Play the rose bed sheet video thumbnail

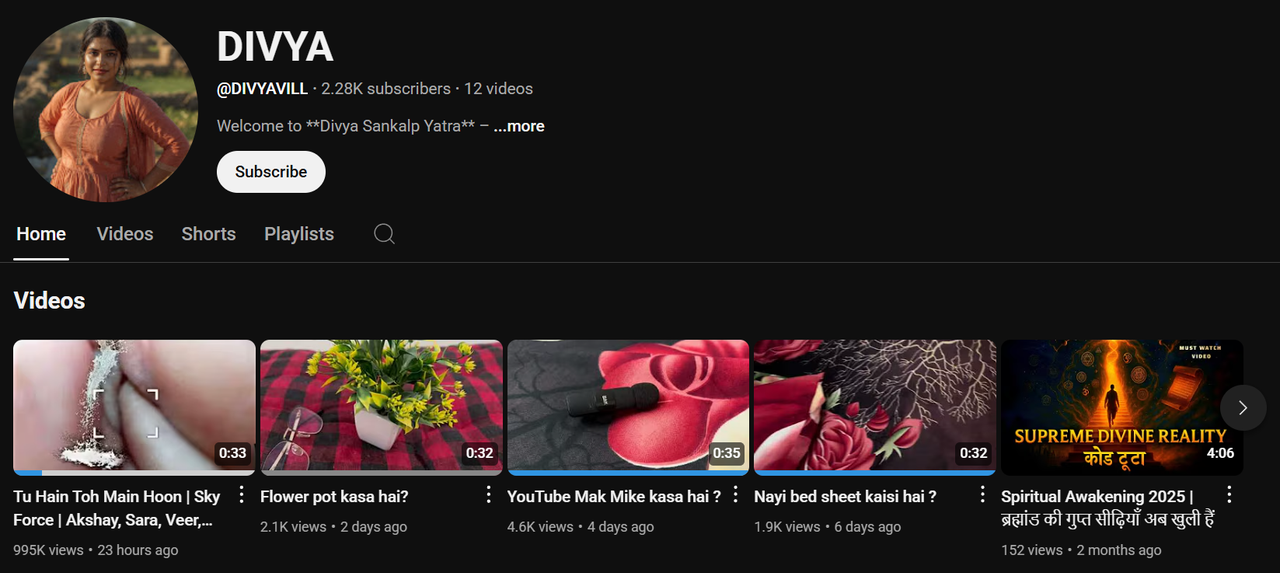pos(875,407)
